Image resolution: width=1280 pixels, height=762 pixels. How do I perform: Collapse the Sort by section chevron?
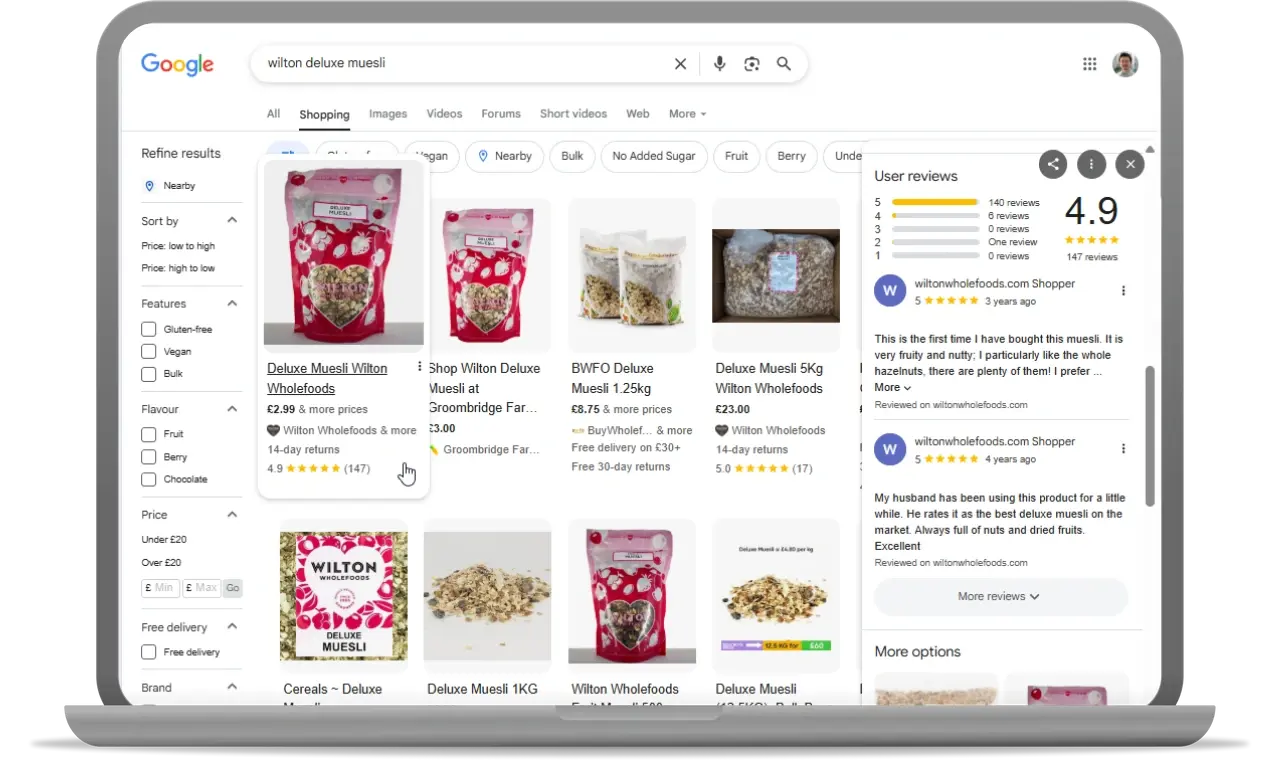(232, 220)
